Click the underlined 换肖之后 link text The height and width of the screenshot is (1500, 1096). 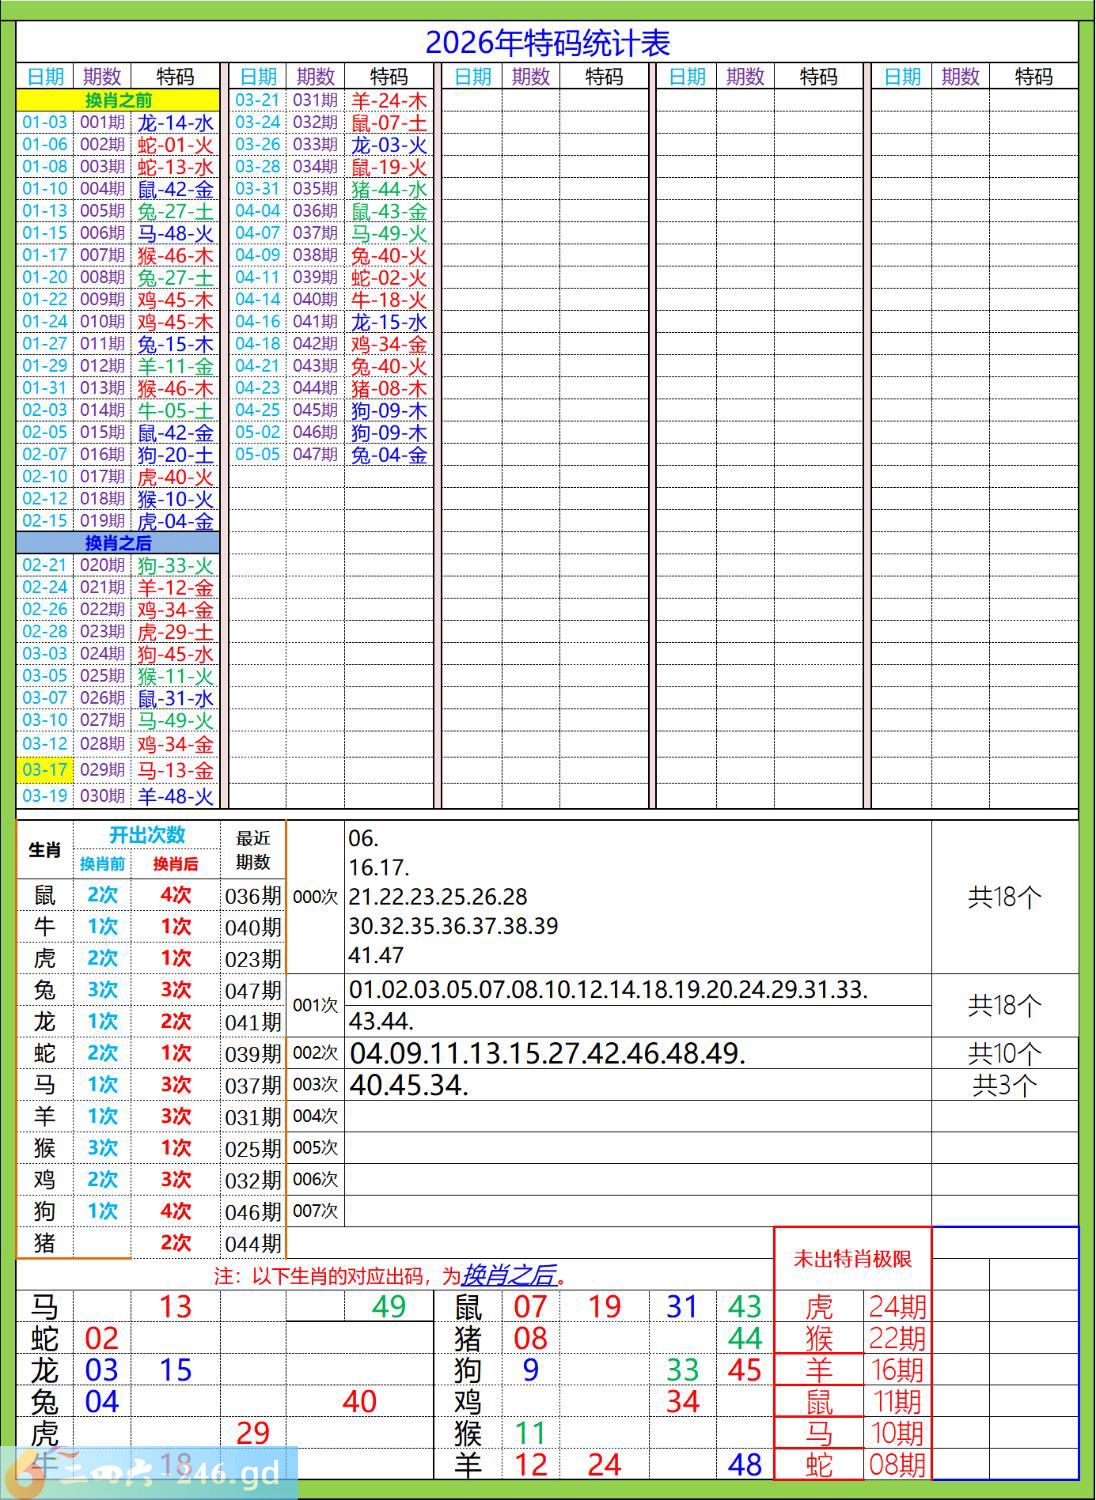(x=508, y=1275)
